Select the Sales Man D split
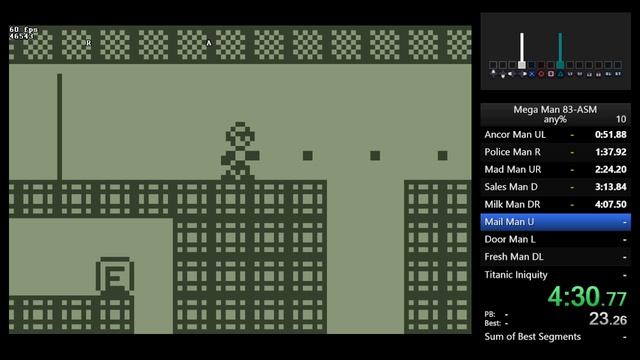Image resolution: width=640 pixels, height=360 pixels. [x=556, y=187]
